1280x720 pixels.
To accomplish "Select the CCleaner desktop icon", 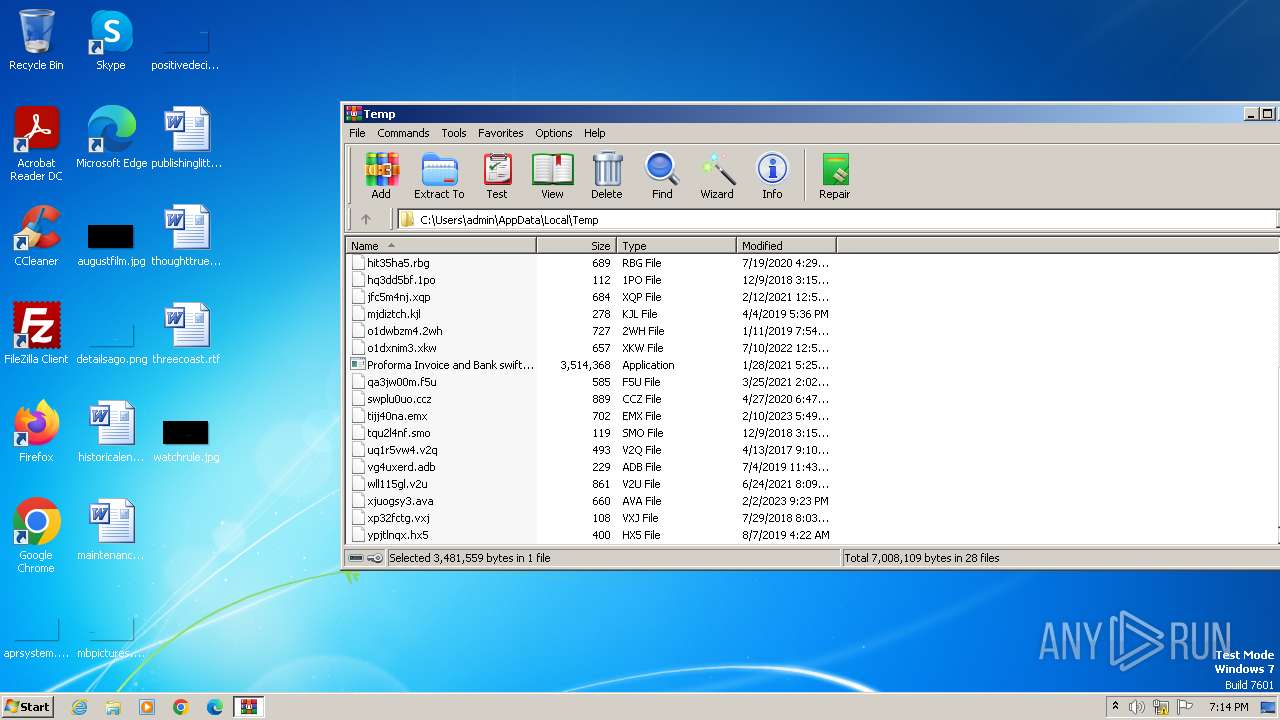I will [x=36, y=236].
